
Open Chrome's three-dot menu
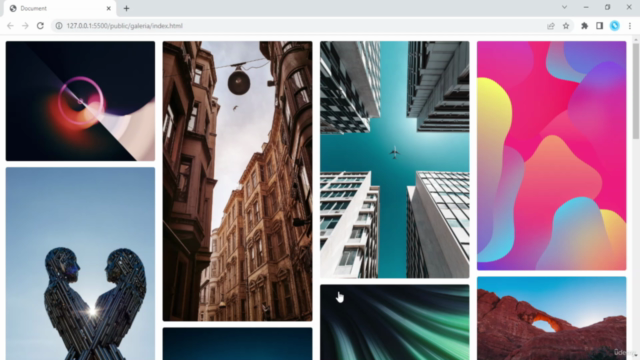[630, 26]
